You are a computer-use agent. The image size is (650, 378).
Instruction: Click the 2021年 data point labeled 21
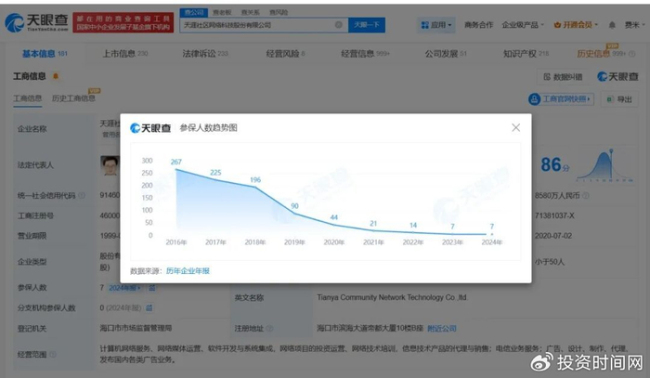374,230
